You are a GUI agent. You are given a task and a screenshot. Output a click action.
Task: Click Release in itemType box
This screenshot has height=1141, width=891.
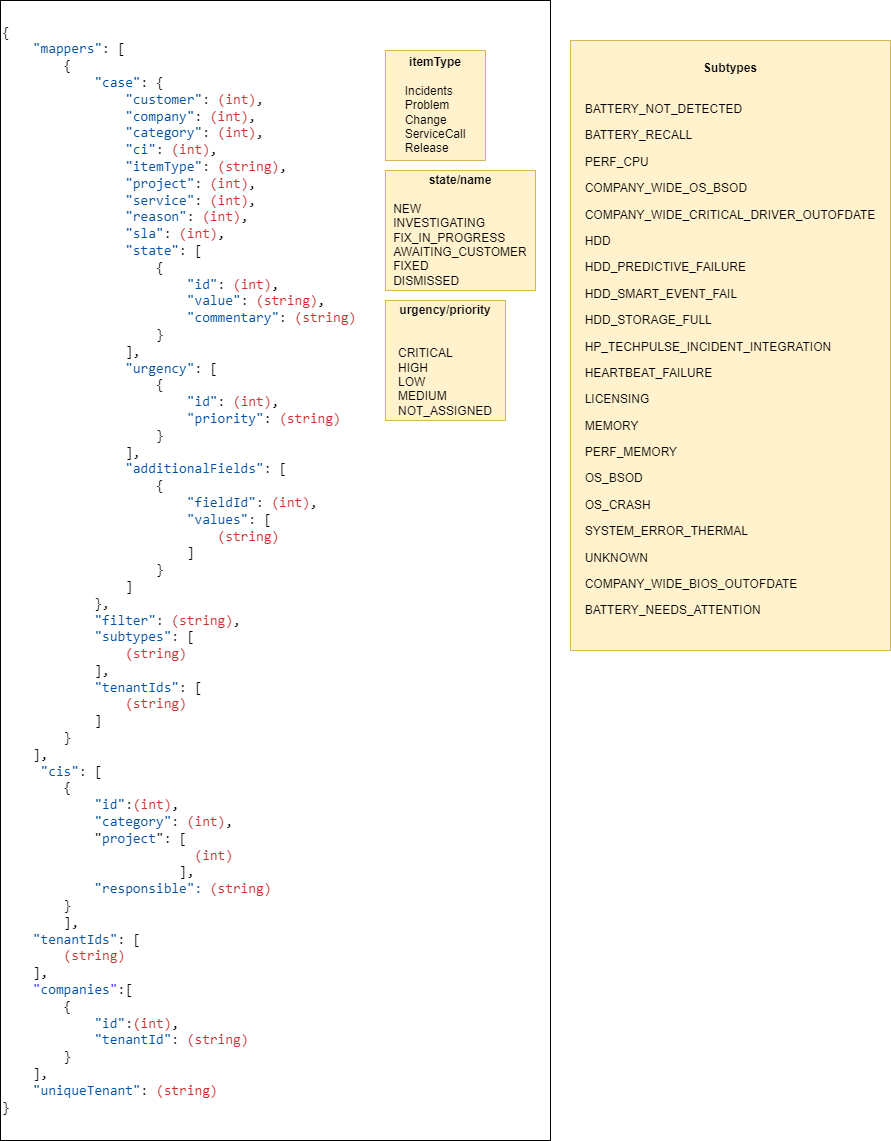coord(427,148)
